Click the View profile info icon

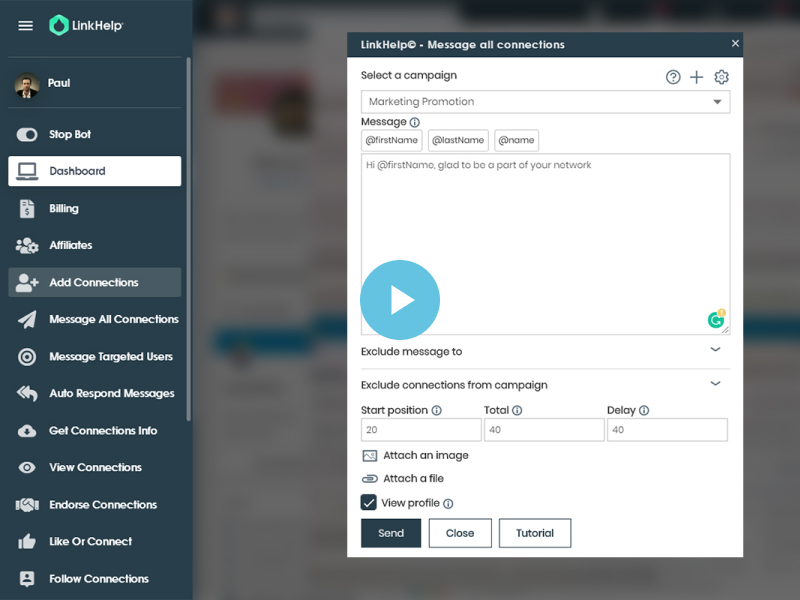[448, 504]
